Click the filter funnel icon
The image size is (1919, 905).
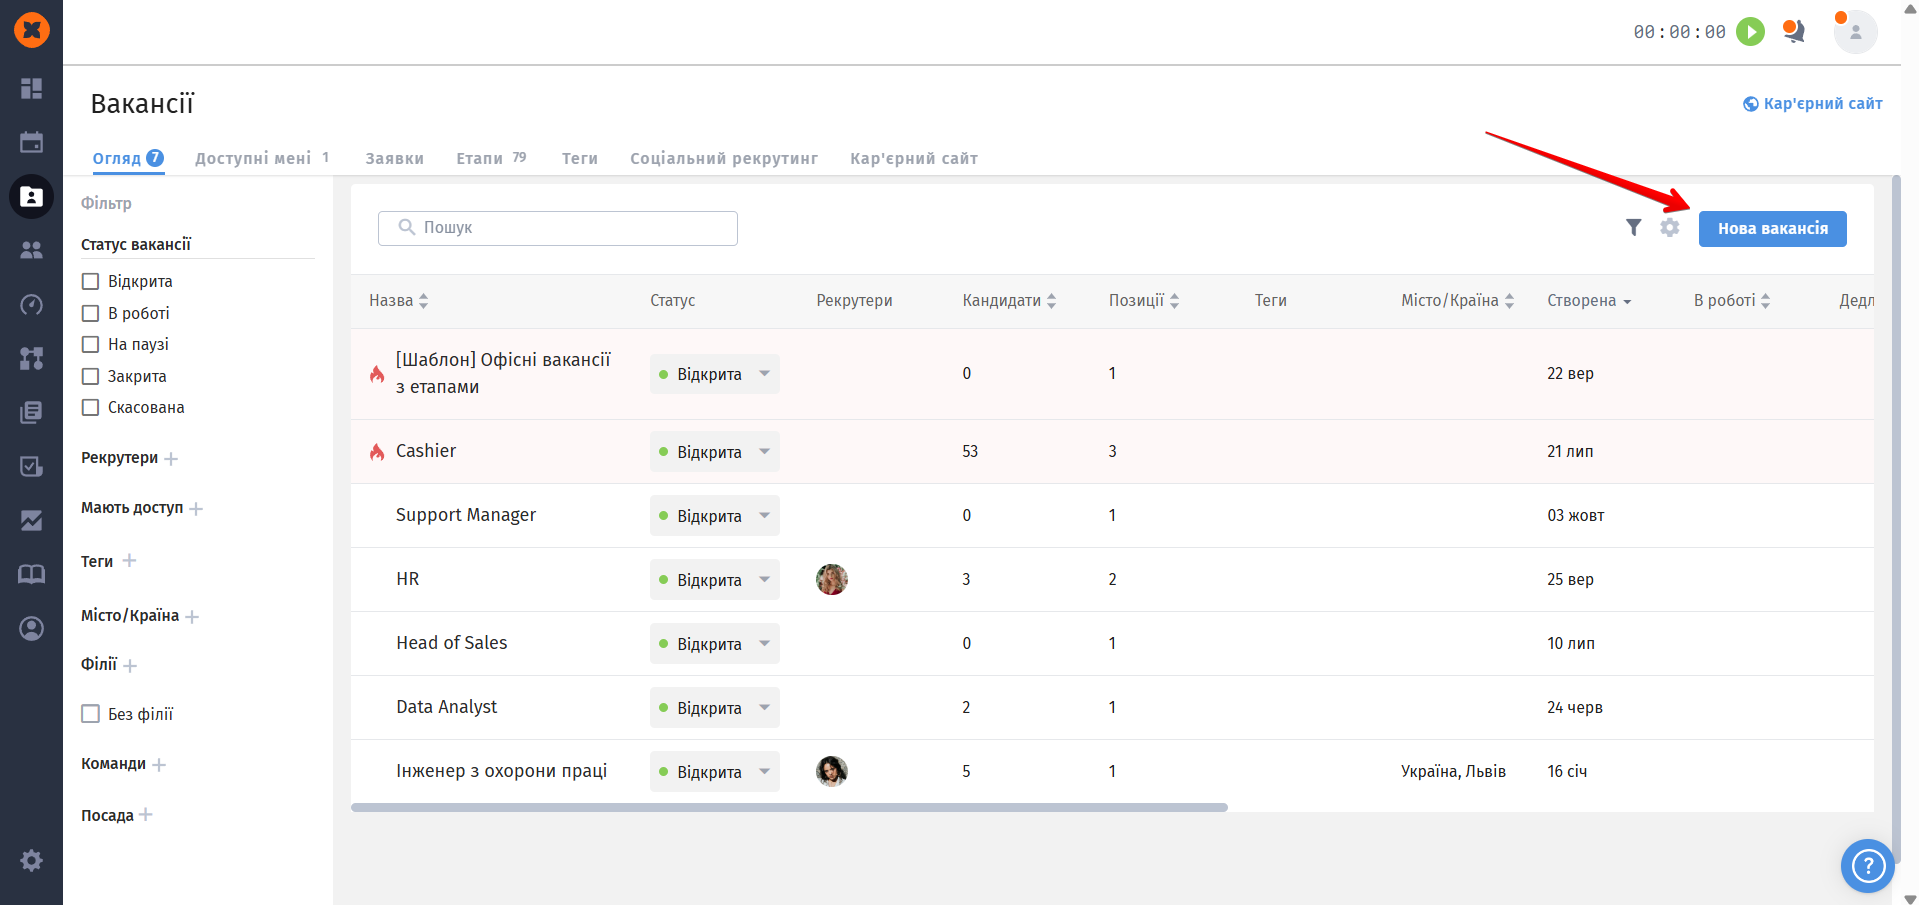tap(1633, 228)
